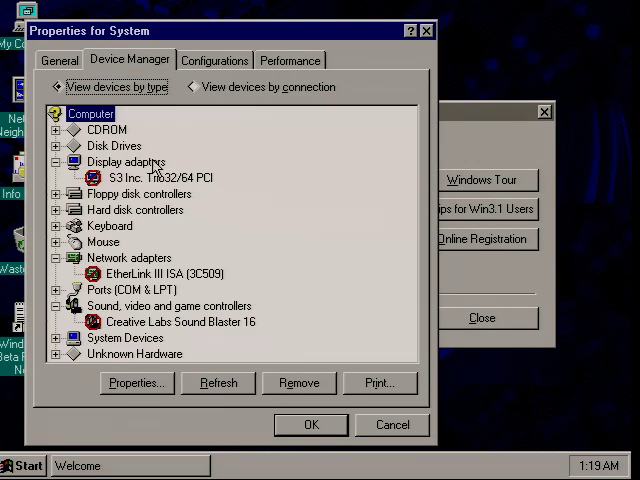This screenshot has width=640, height=480.
Task: Click the Sound, video and game controllers icon
Action: [74, 306]
